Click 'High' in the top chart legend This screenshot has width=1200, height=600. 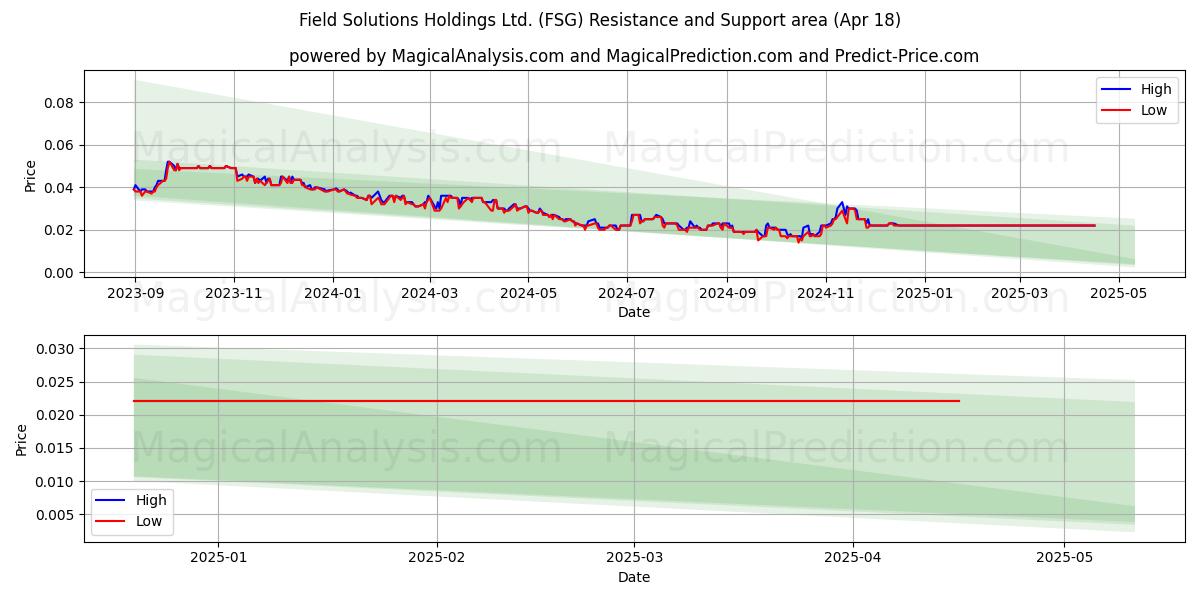1156,89
